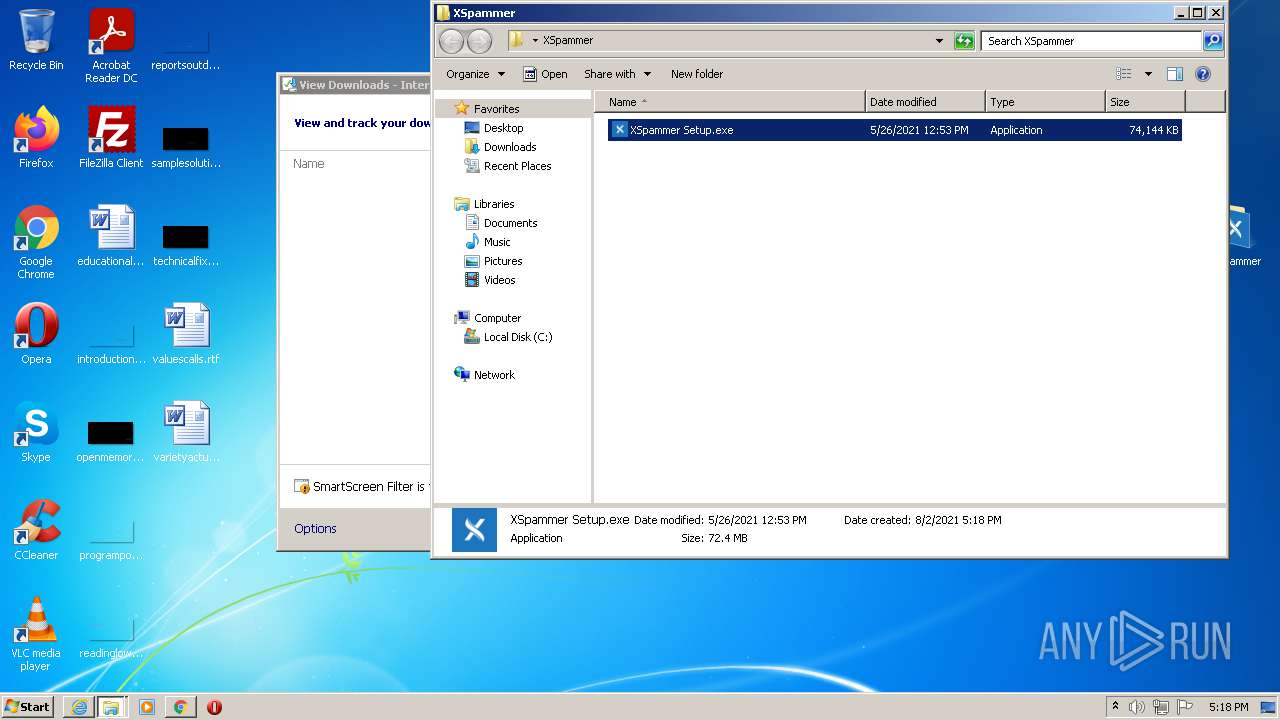Open the network icon in the system tray

click(x=1161, y=707)
